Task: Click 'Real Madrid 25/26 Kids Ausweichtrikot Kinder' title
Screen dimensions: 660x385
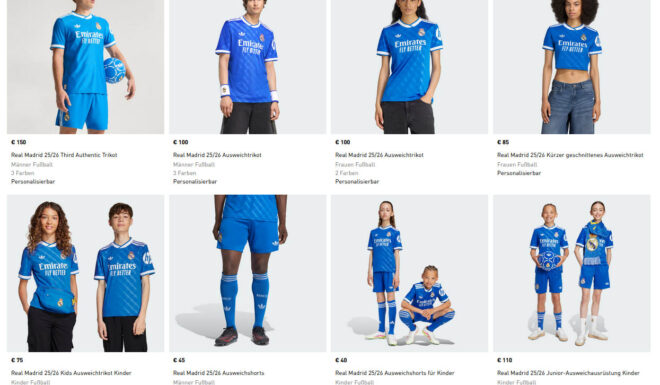Action: pos(71,373)
